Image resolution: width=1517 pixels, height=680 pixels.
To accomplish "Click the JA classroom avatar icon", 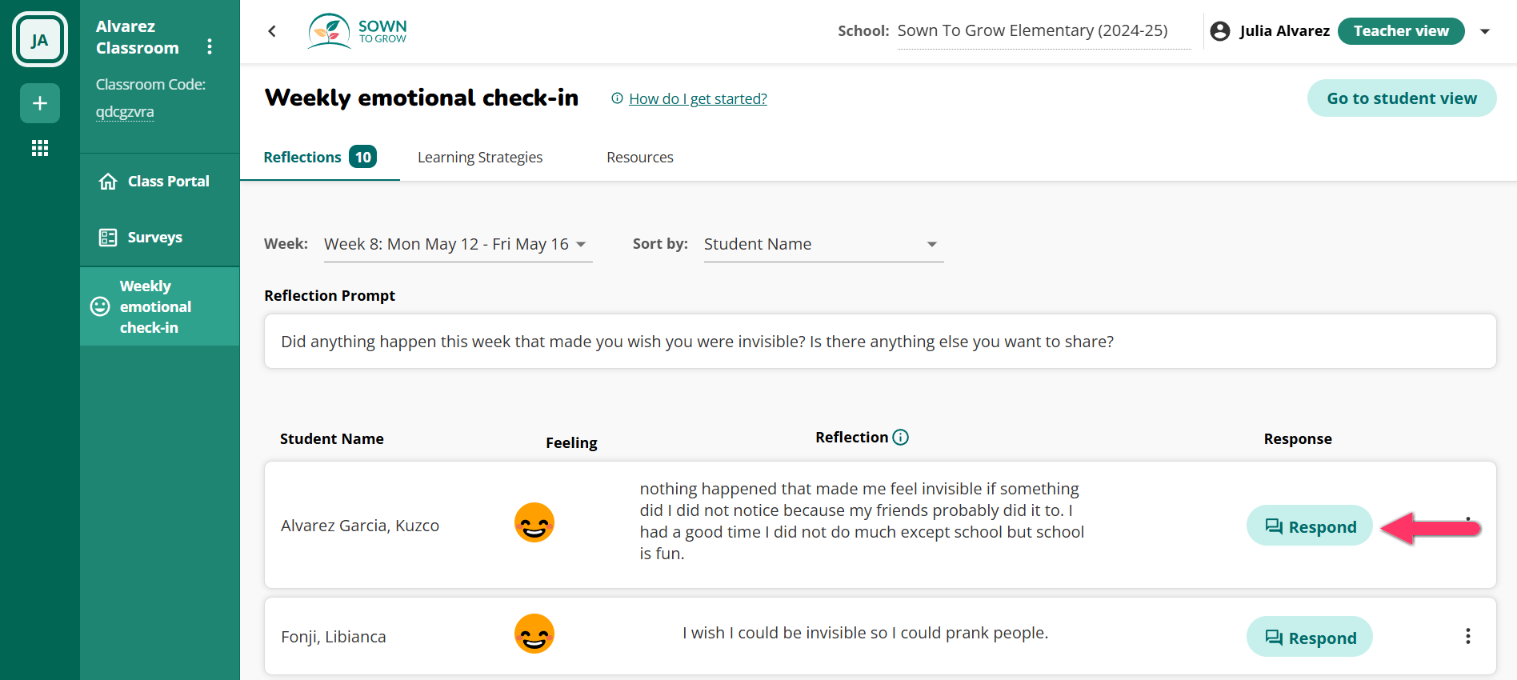I will (40, 40).
